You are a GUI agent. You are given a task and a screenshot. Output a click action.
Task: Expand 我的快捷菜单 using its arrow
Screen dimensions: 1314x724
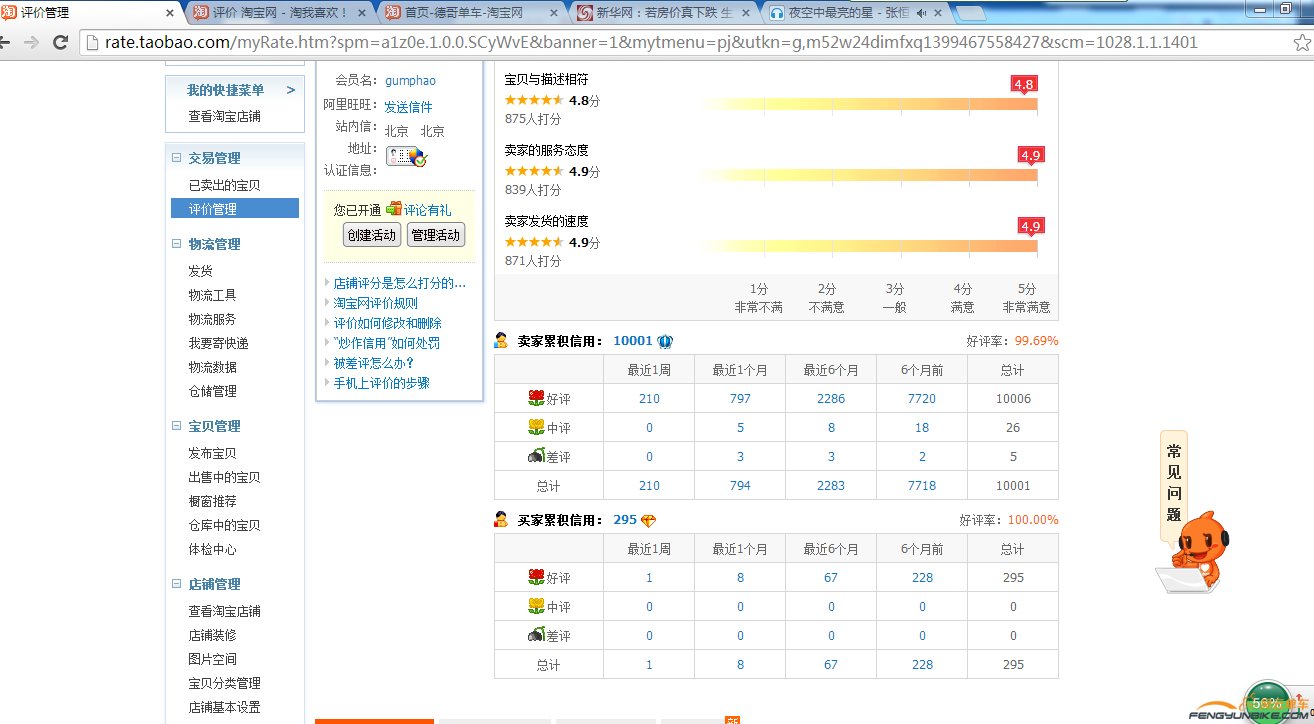click(290, 90)
